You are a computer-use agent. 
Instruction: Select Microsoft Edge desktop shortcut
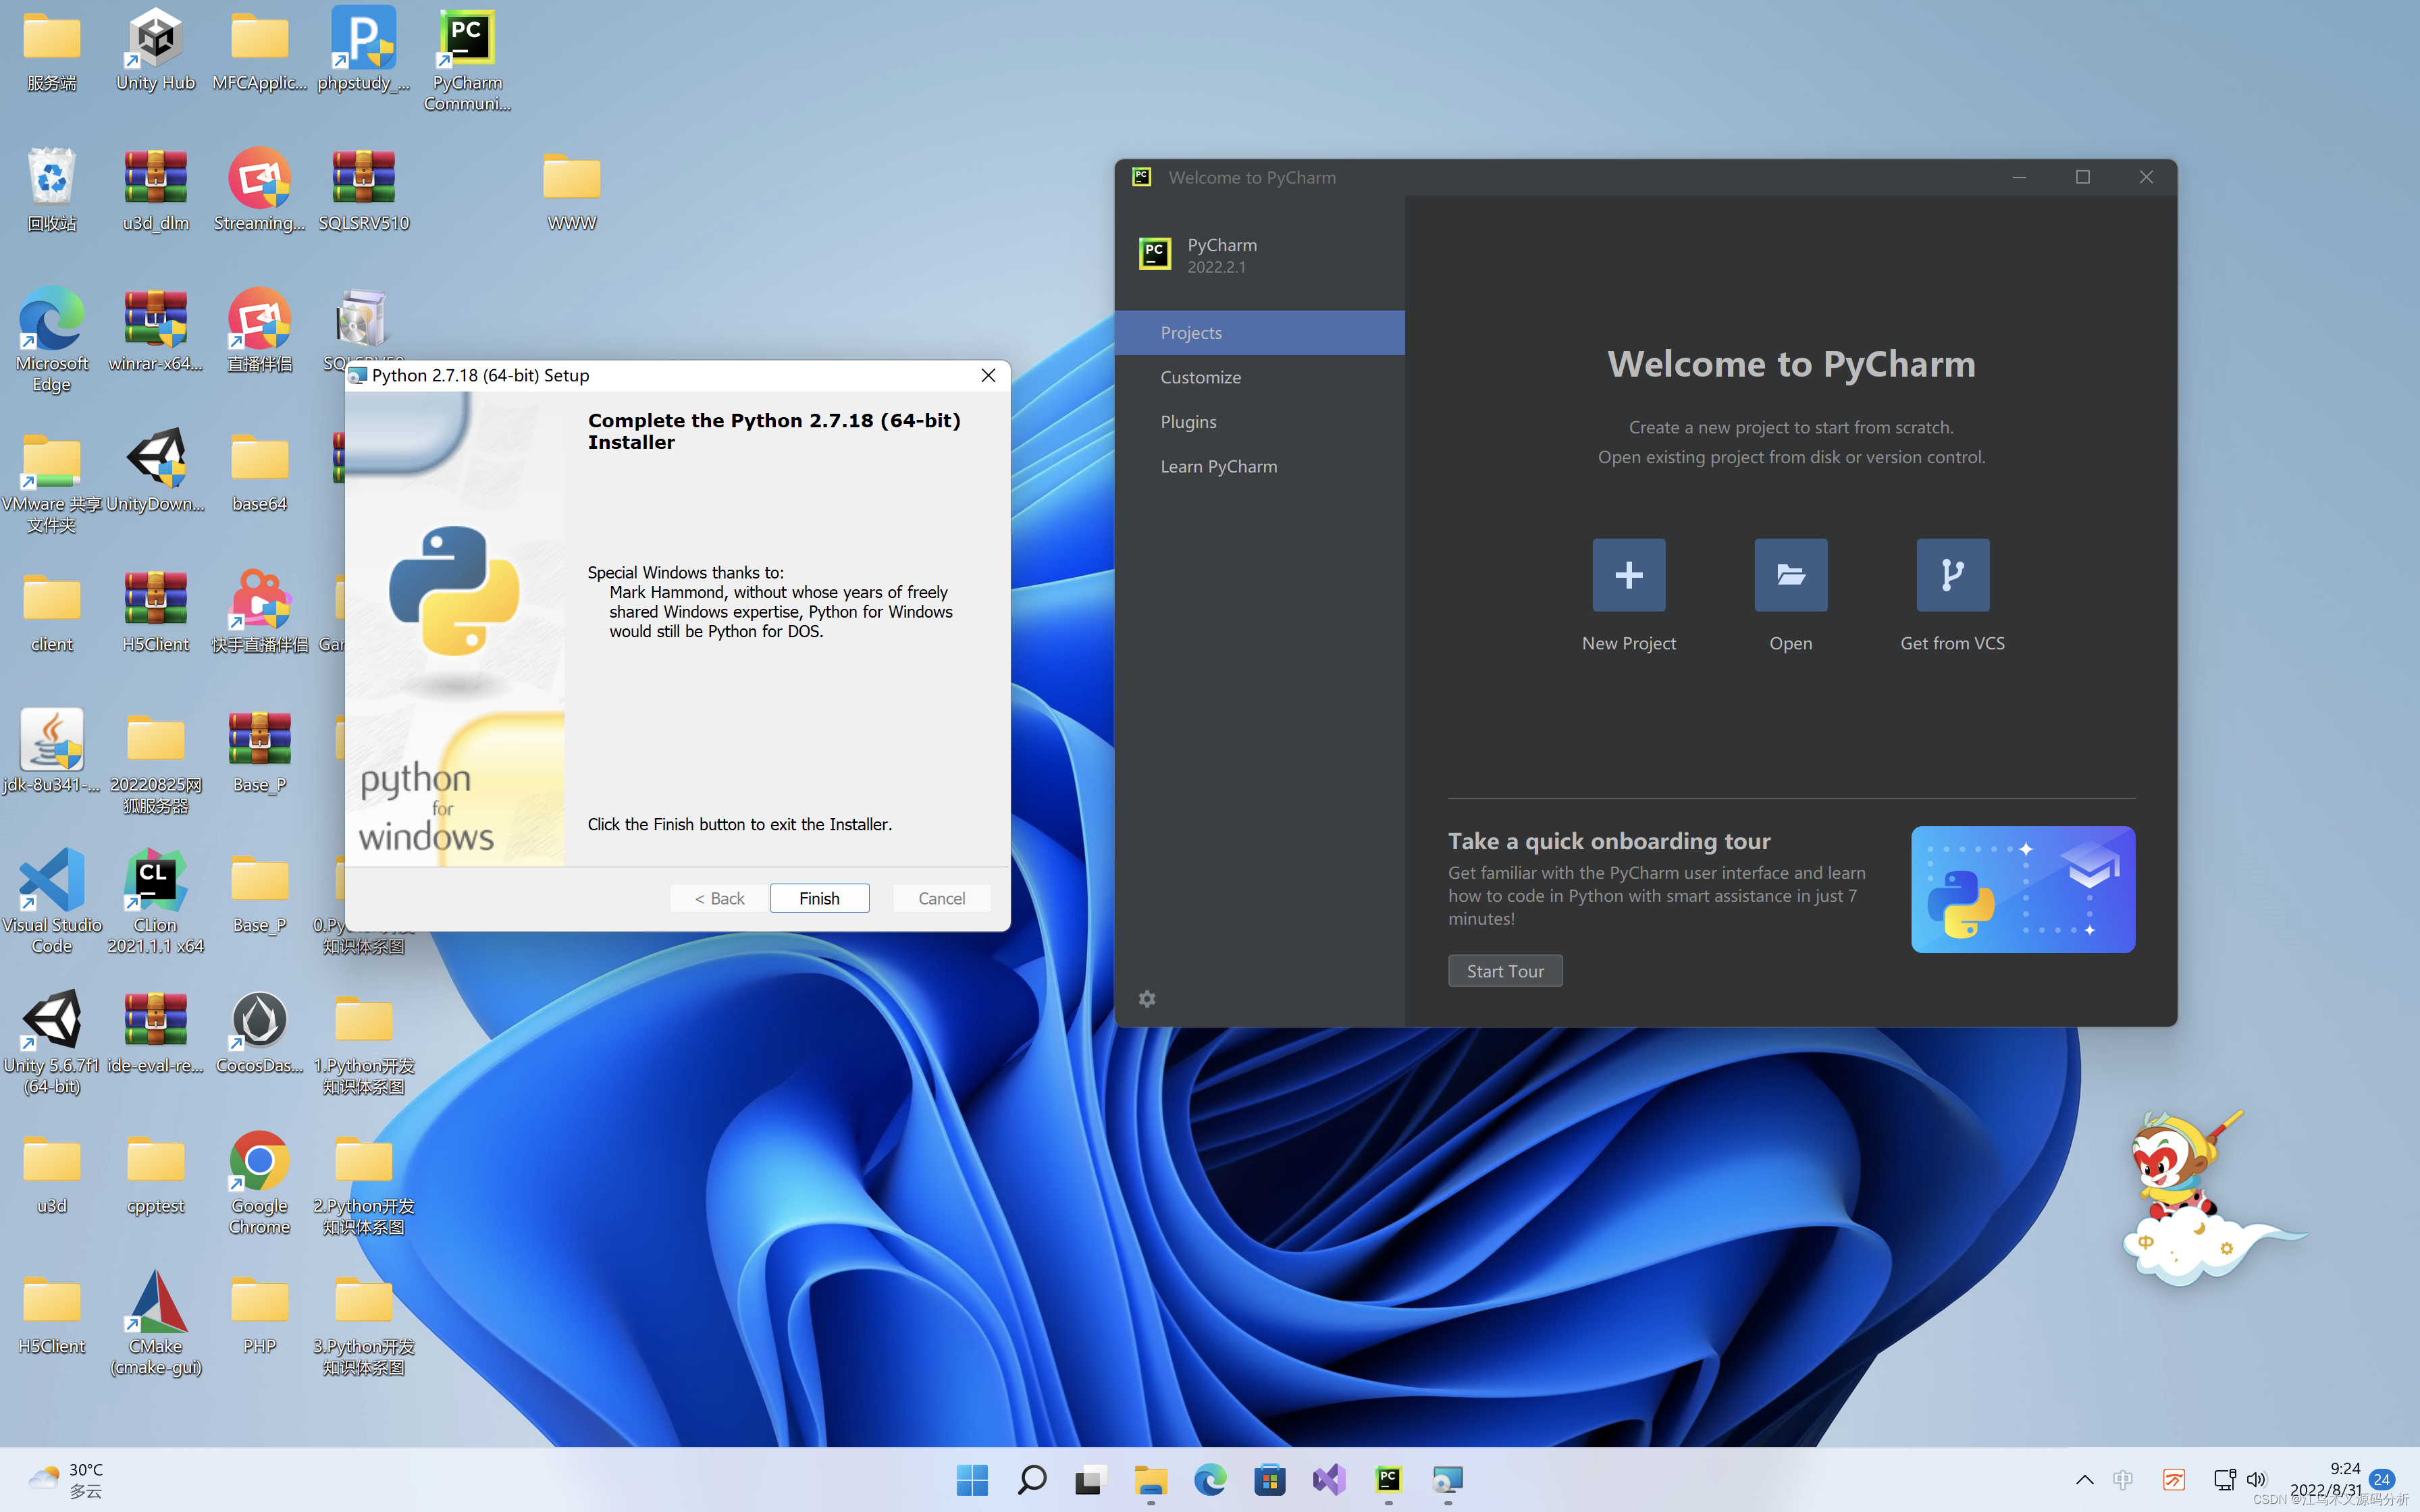tap(51, 340)
